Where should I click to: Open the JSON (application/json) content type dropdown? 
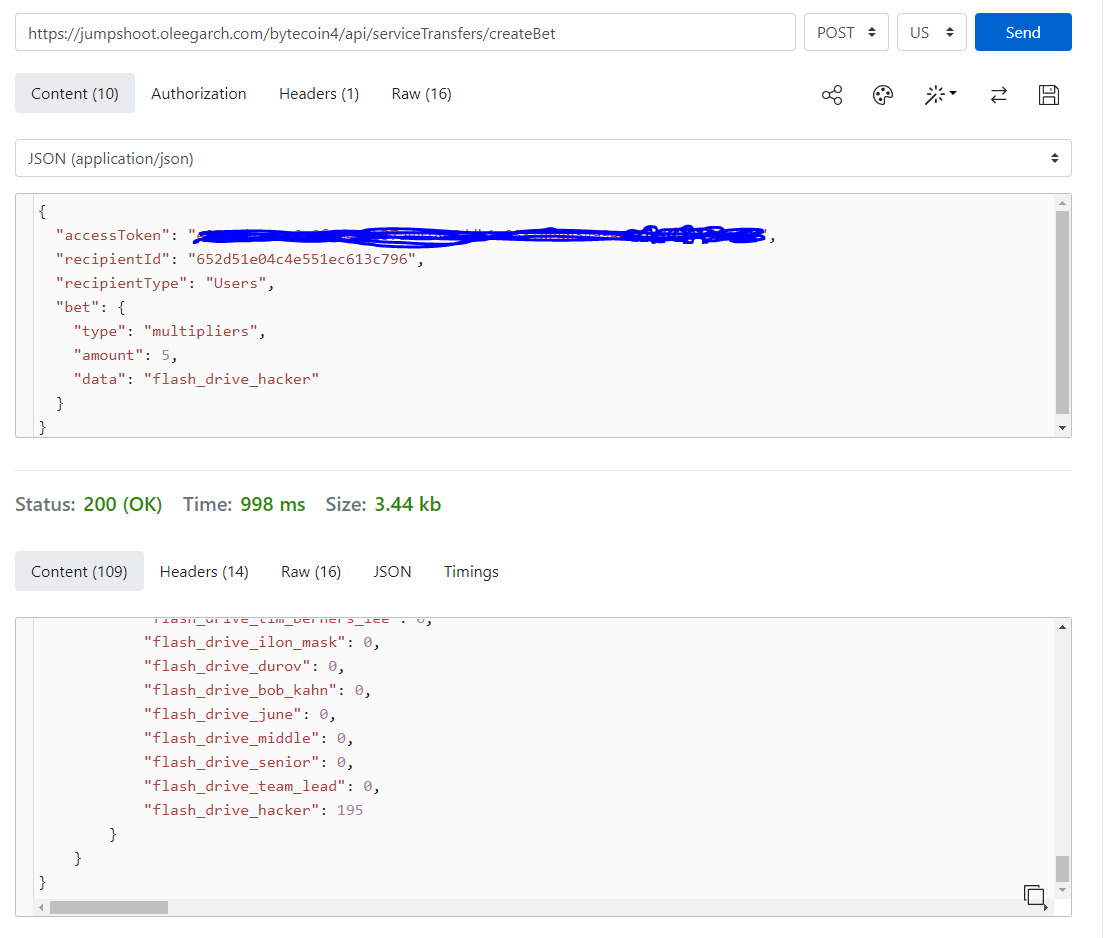543,158
